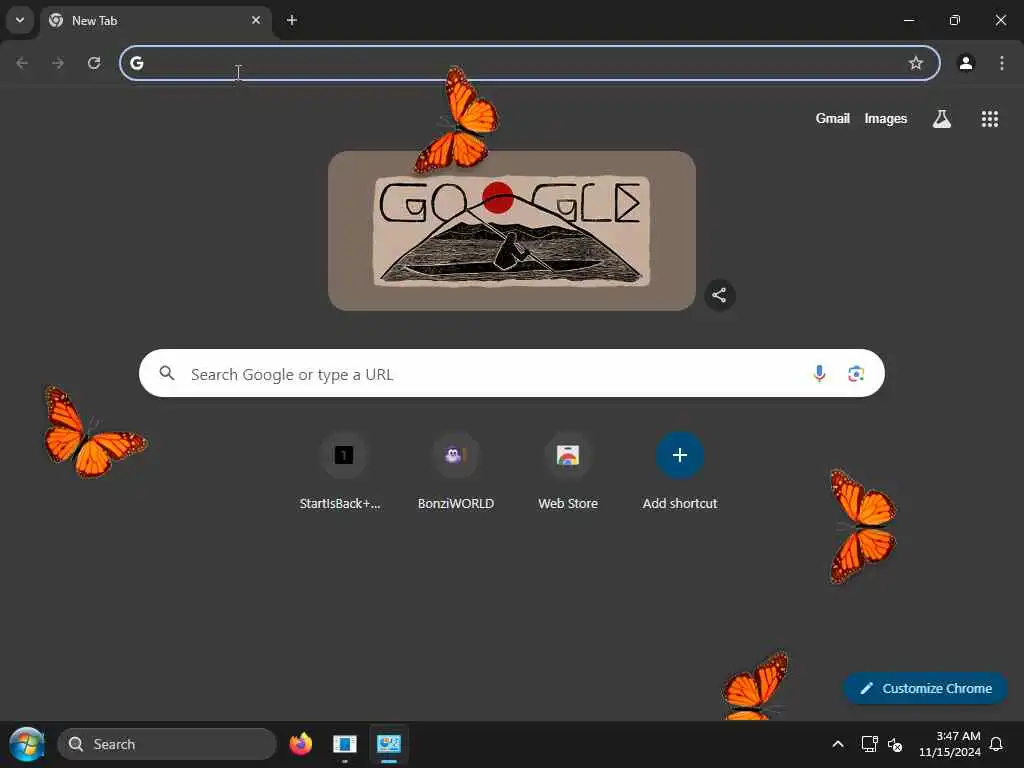Screen dimensions: 1024x768
Task: Open the Chrome three-dot menu
Action: [1002, 63]
